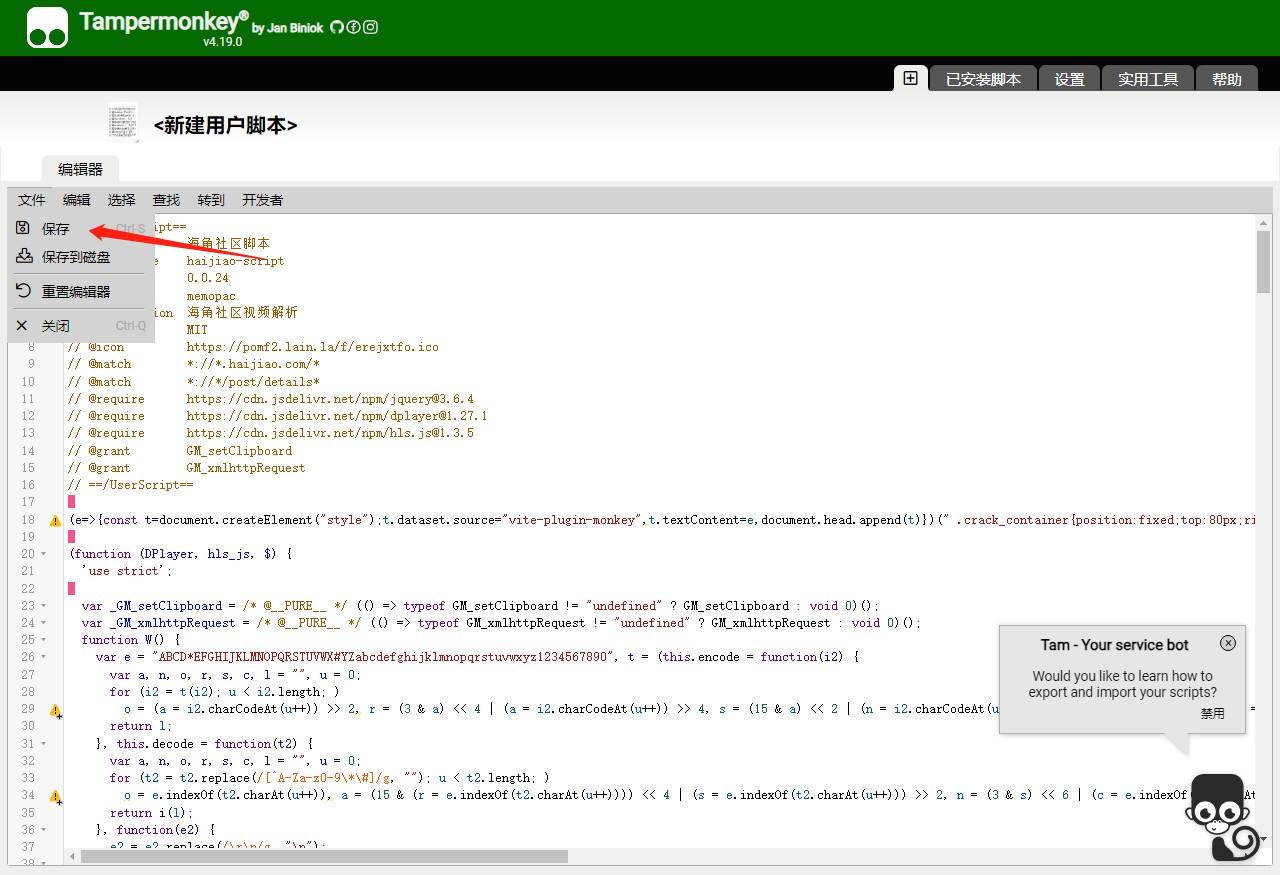The image size is (1280, 875).
Task: Click the hls.js@1.3.5 require URL
Action: 330,433
